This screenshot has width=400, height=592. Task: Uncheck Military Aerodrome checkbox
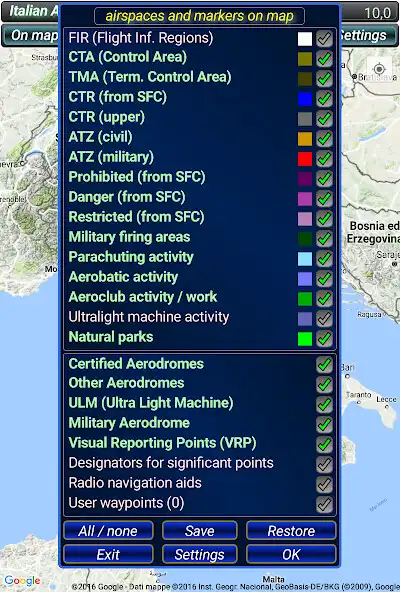pos(324,424)
